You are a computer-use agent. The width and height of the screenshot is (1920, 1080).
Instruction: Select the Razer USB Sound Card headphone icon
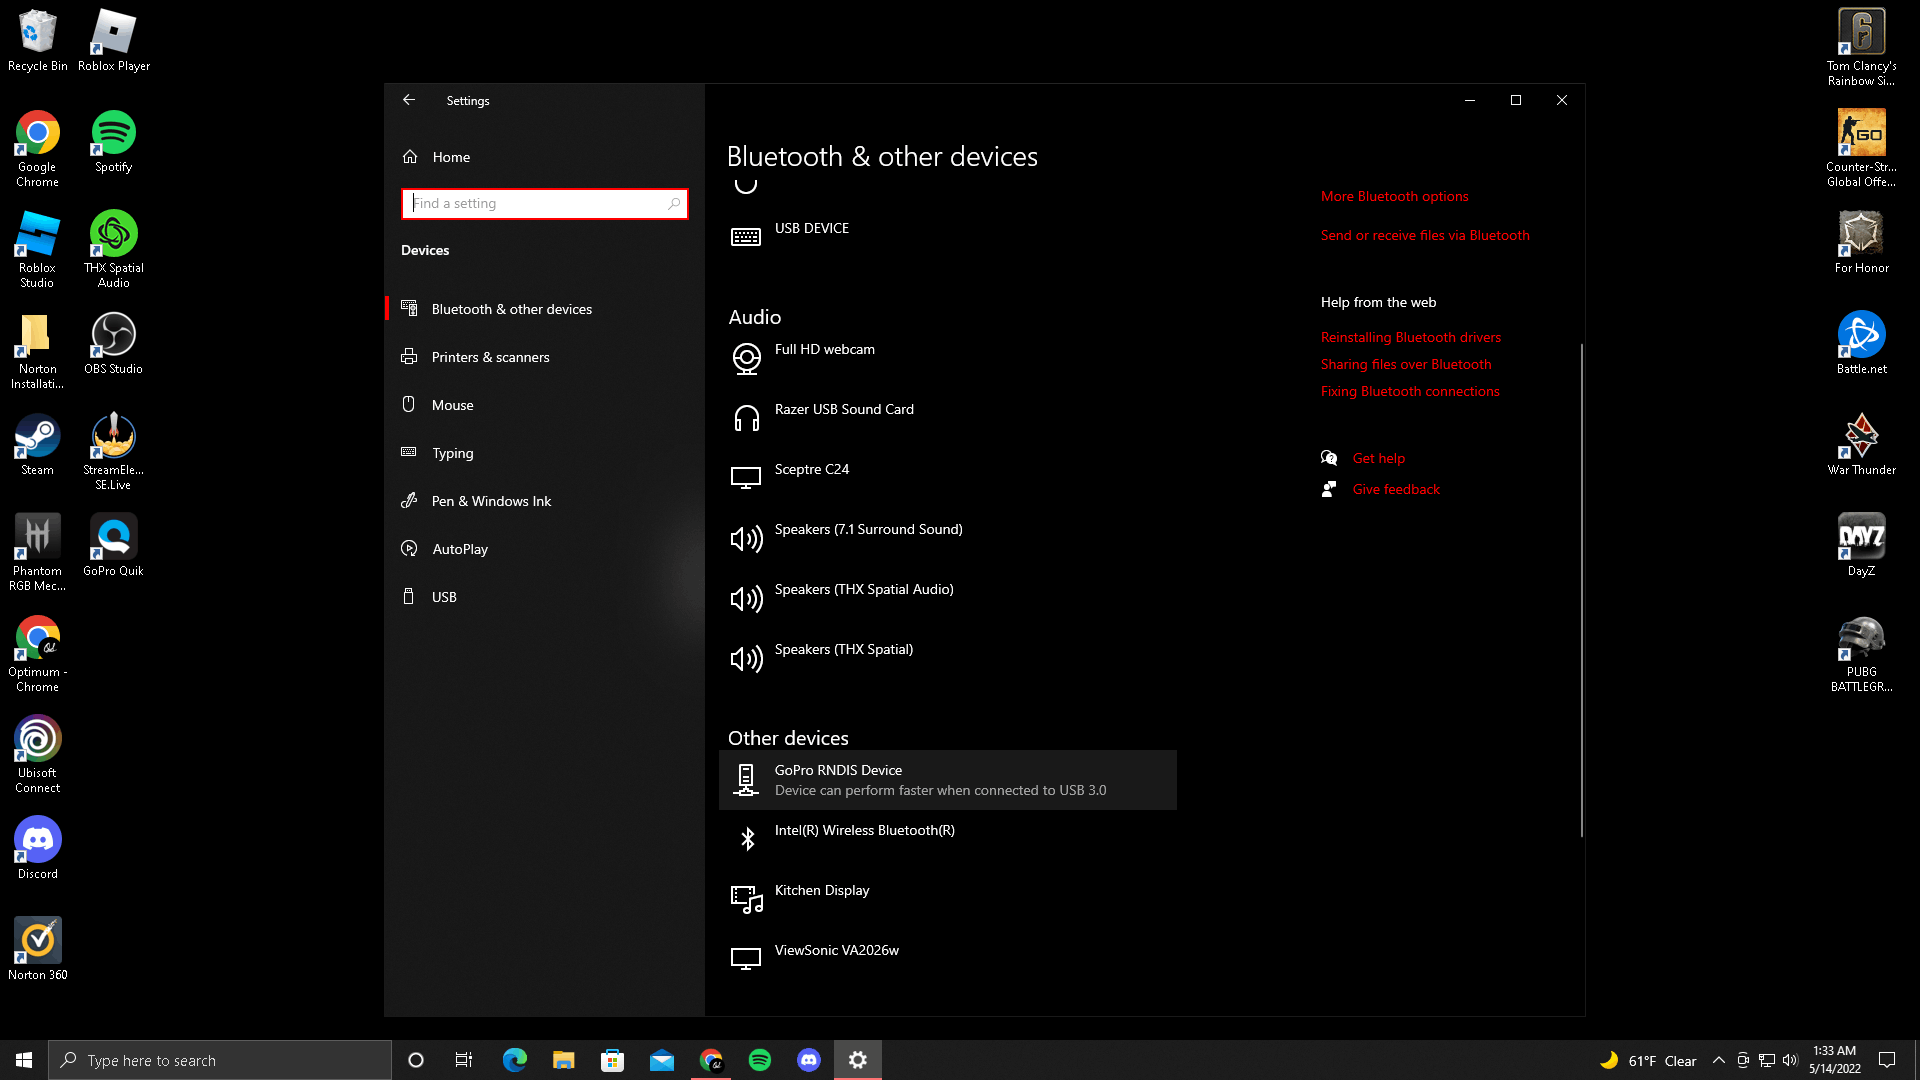(x=746, y=418)
